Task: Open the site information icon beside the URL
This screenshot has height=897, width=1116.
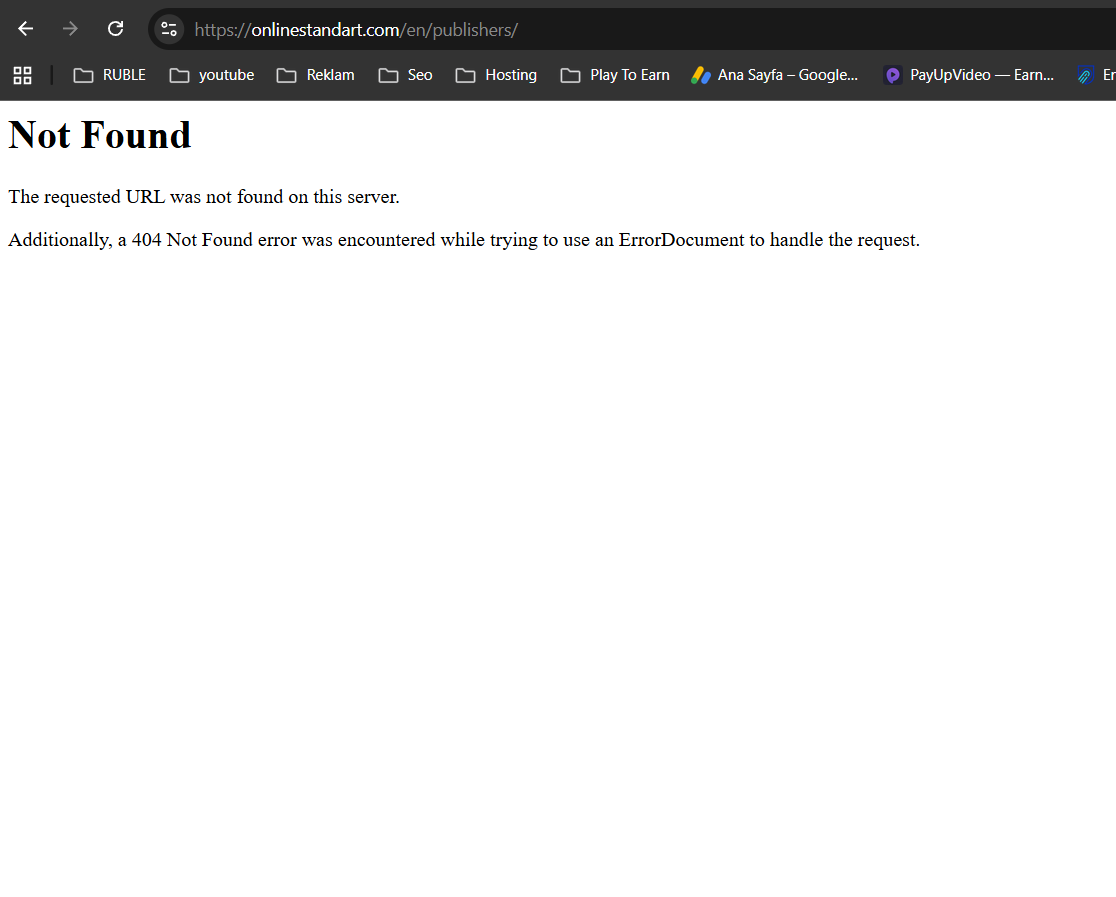Action: click(x=169, y=29)
